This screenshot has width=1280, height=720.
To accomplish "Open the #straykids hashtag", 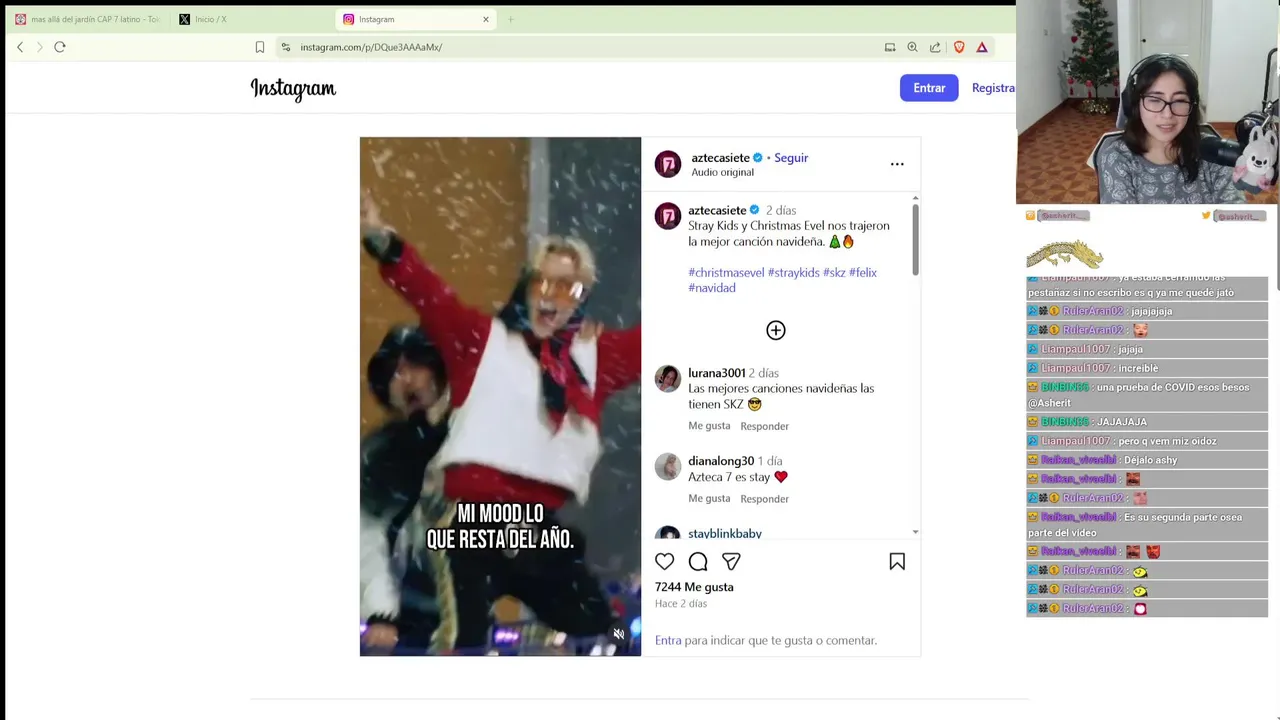I will [x=793, y=272].
